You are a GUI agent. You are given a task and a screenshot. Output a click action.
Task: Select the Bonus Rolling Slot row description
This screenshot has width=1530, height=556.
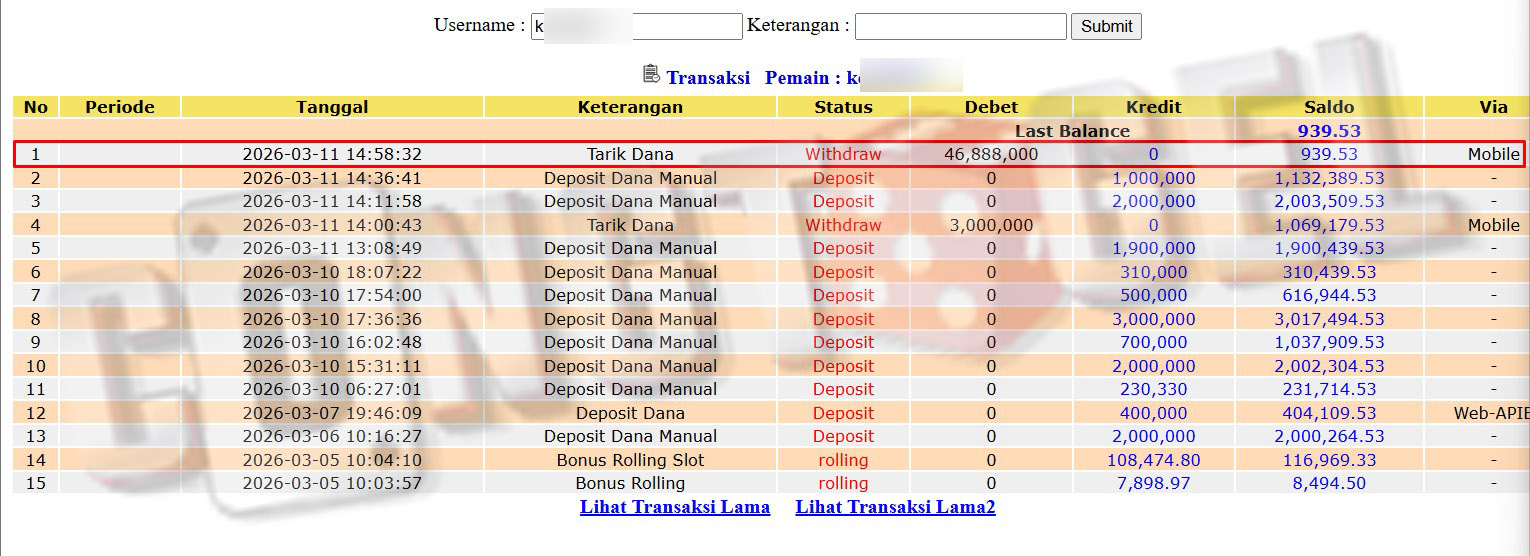(630, 460)
